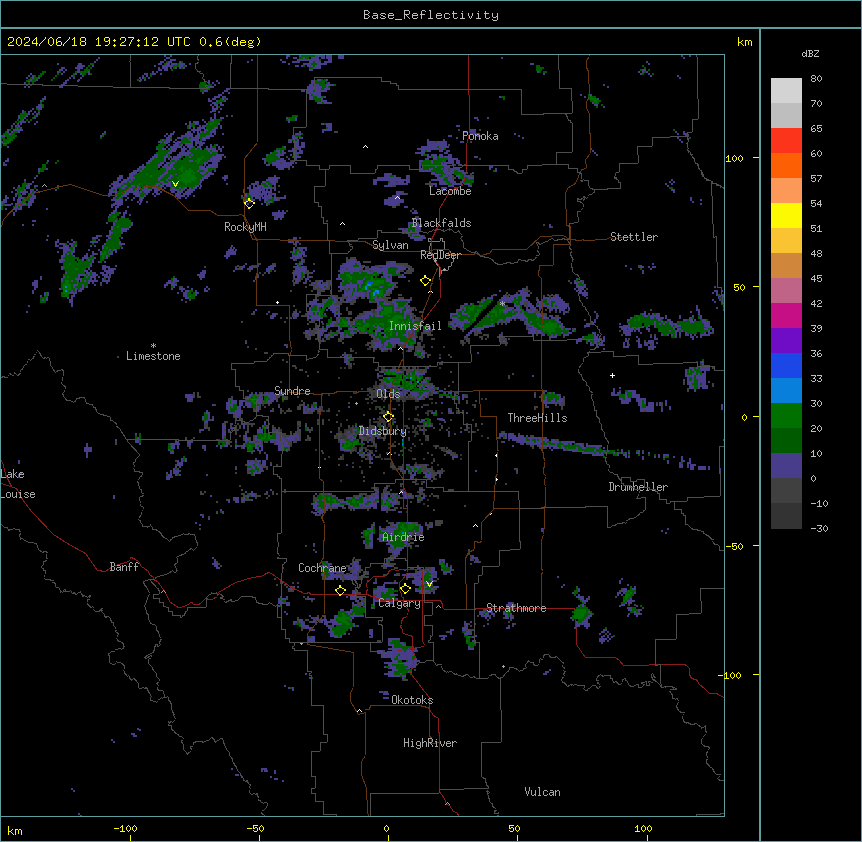
Task: Click the Banff label
Action: [124, 567]
